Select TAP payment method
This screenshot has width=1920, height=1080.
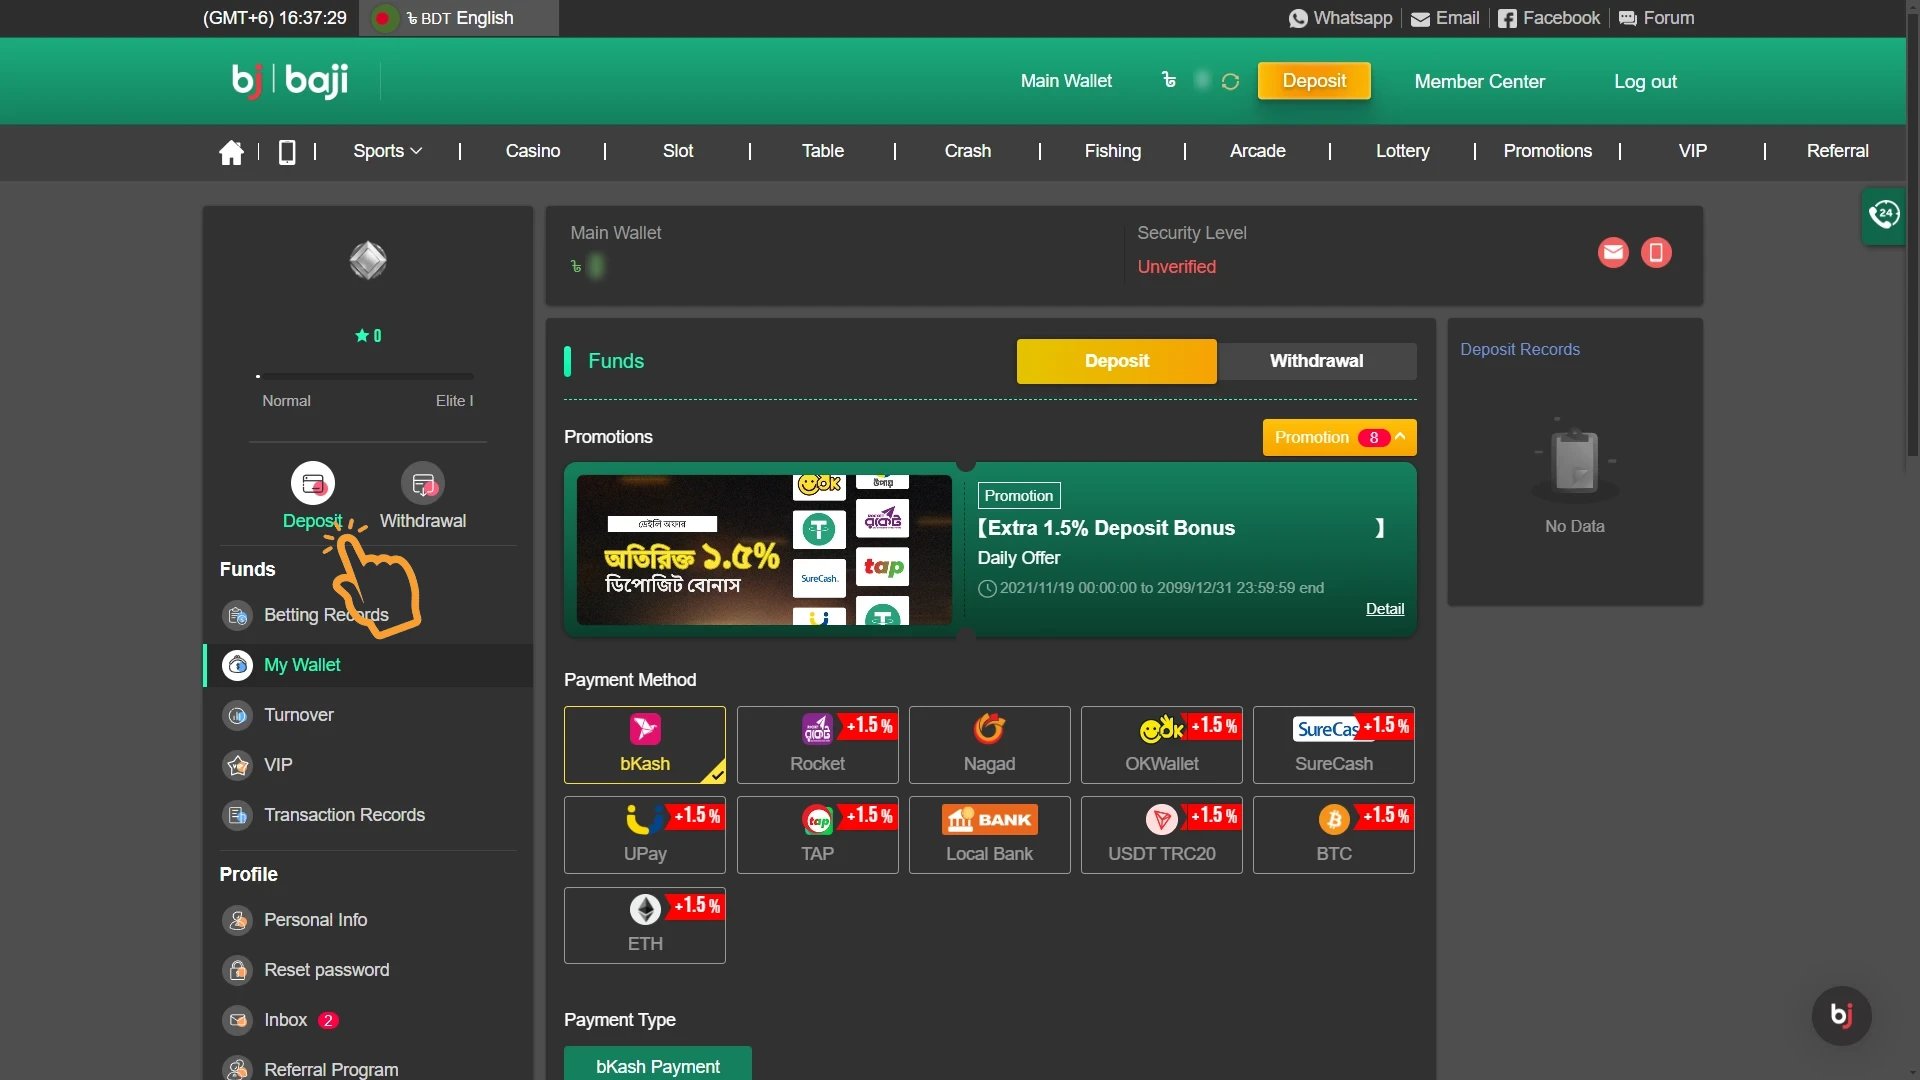[x=818, y=835]
